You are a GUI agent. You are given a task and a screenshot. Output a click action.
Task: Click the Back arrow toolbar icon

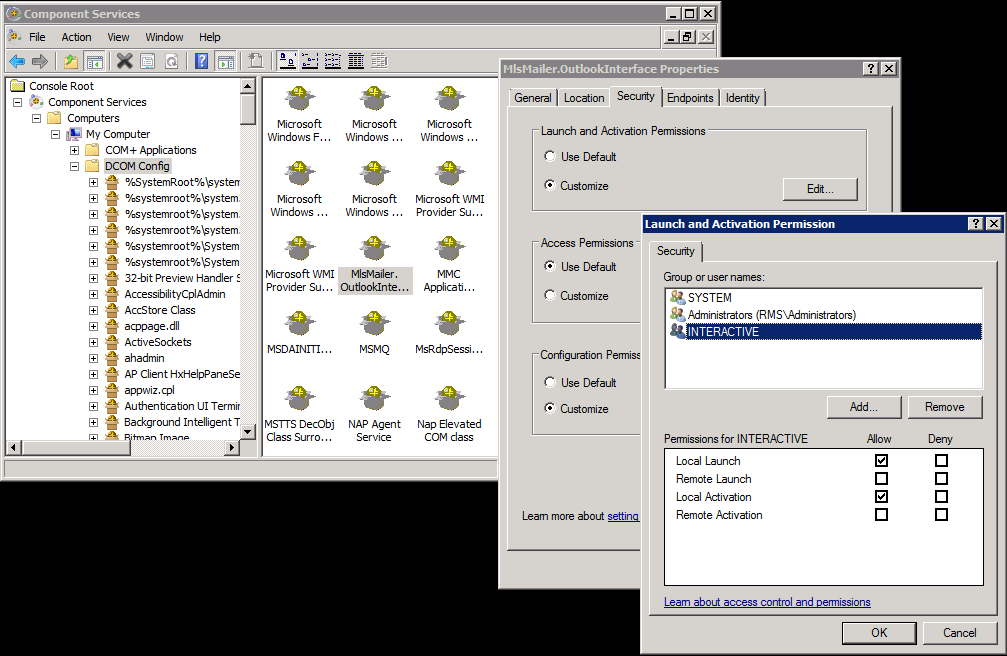tap(17, 61)
